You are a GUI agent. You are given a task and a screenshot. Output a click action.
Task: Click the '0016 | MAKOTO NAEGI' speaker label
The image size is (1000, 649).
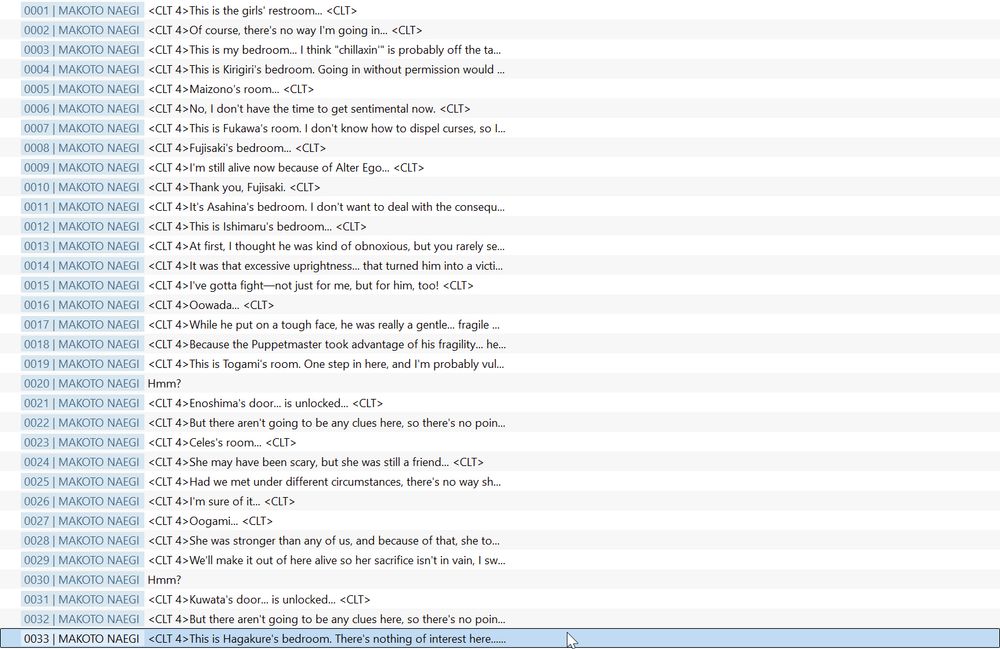pos(82,305)
